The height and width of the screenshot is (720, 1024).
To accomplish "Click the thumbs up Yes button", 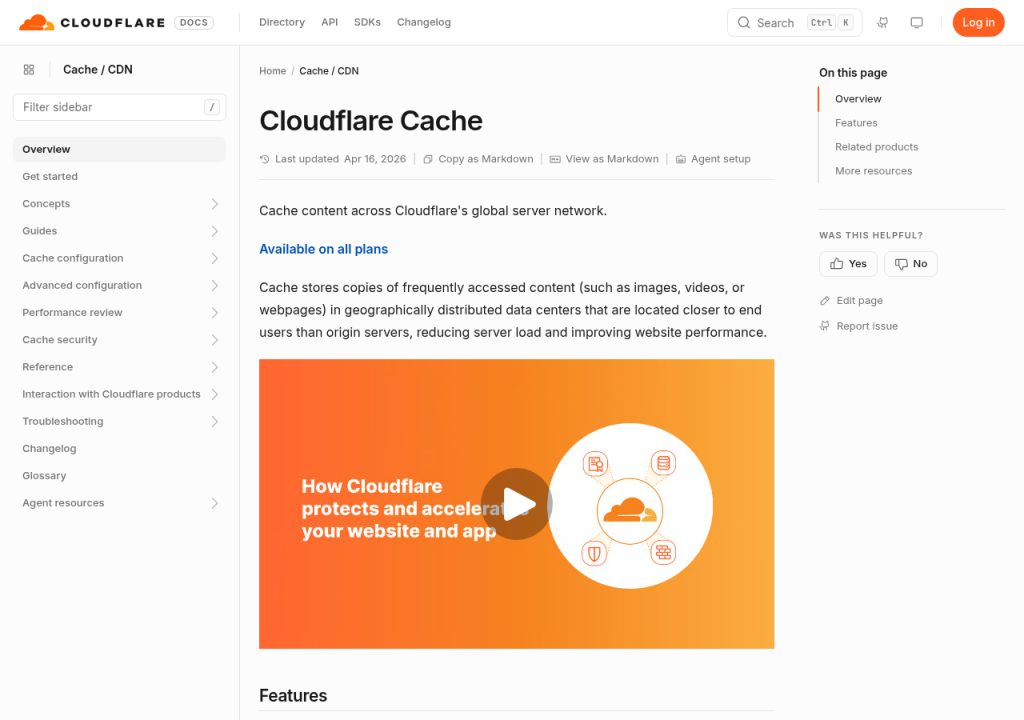I will [848, 264].
